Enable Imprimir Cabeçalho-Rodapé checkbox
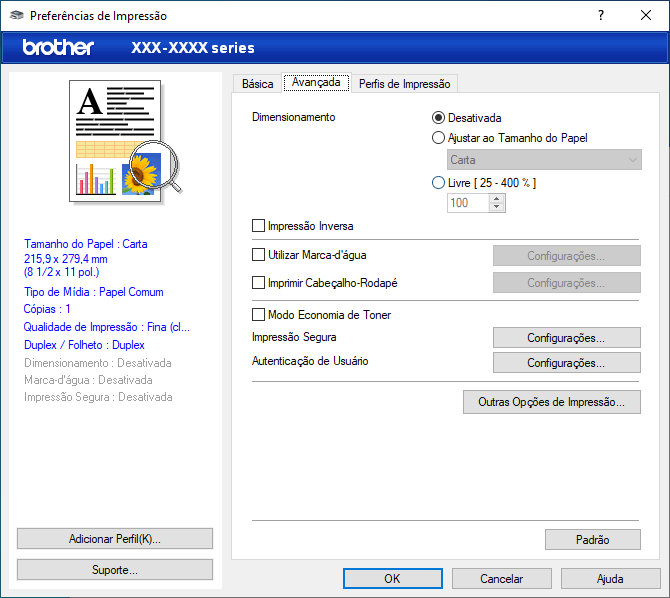Image resolution: width=670 pixels, height=598 pixels. 260,283
